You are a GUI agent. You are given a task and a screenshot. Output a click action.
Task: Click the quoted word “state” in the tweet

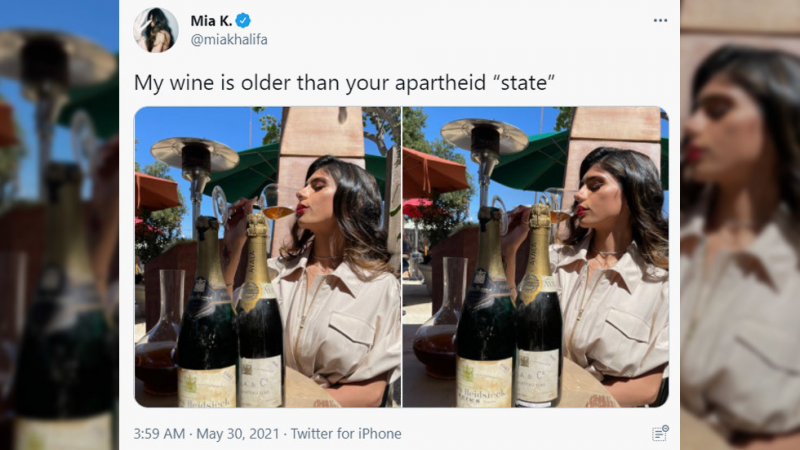click(524, 82)
